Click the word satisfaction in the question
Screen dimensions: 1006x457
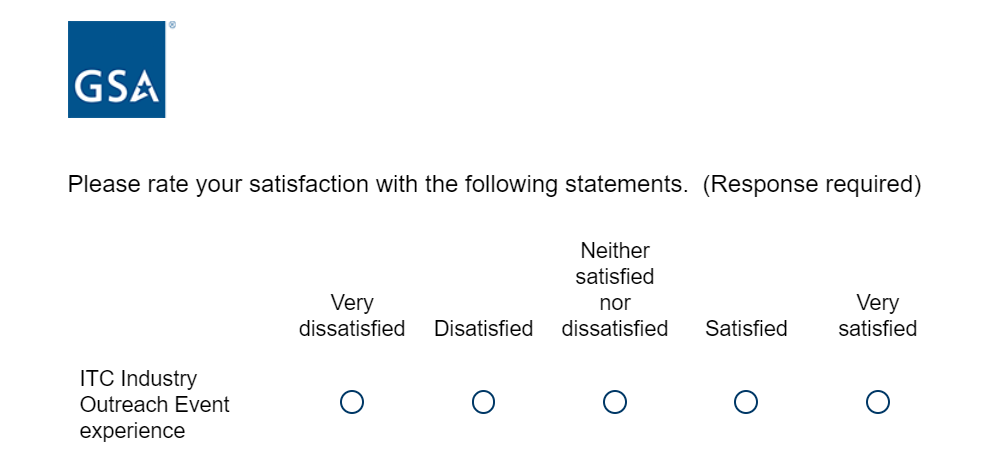point(306,185)
